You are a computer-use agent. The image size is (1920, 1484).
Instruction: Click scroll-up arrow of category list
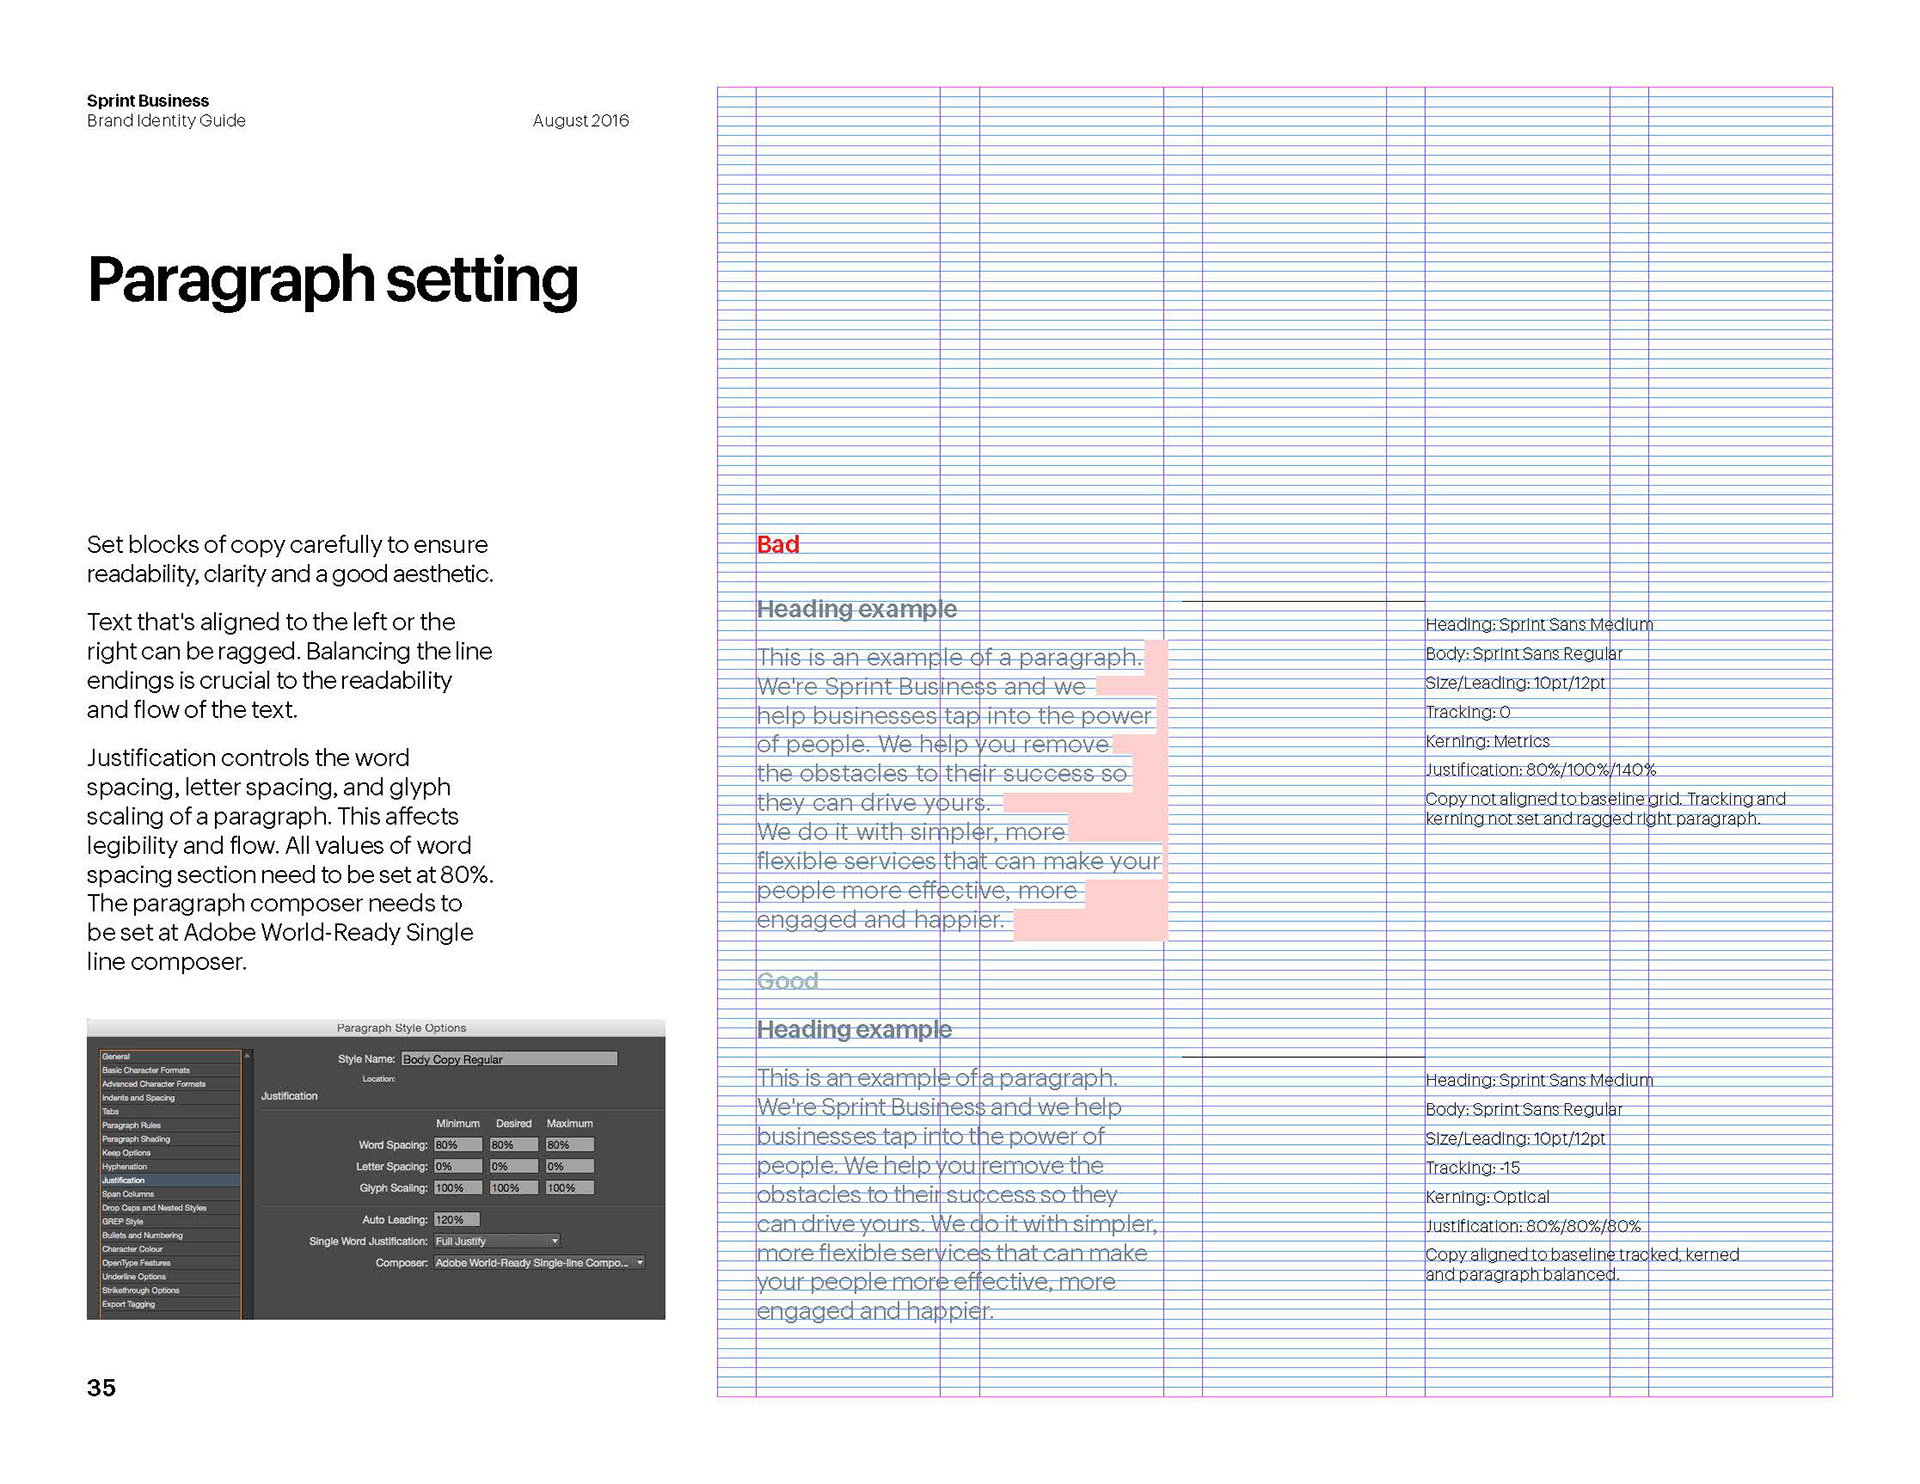pos(247,1056)
